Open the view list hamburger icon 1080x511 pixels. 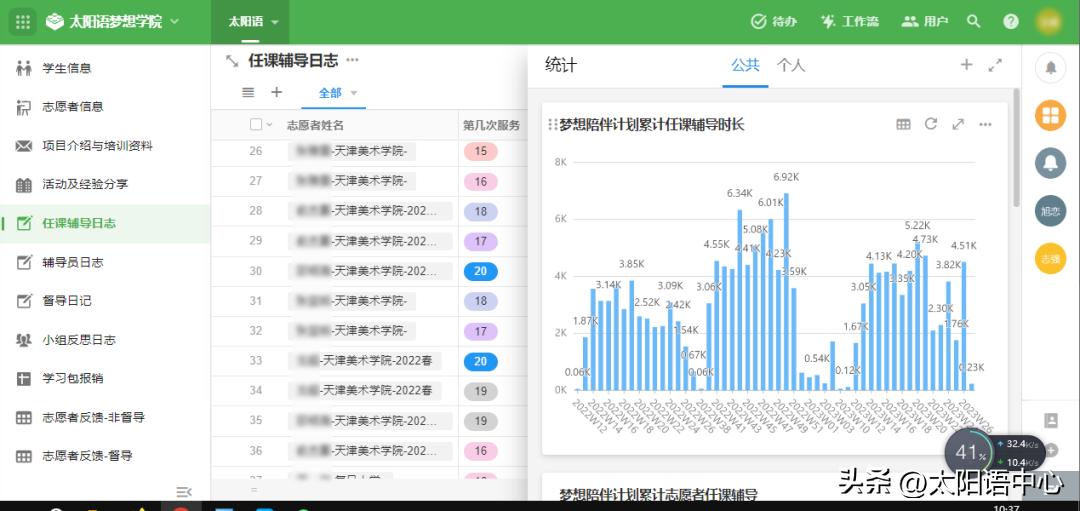point(248,92)
